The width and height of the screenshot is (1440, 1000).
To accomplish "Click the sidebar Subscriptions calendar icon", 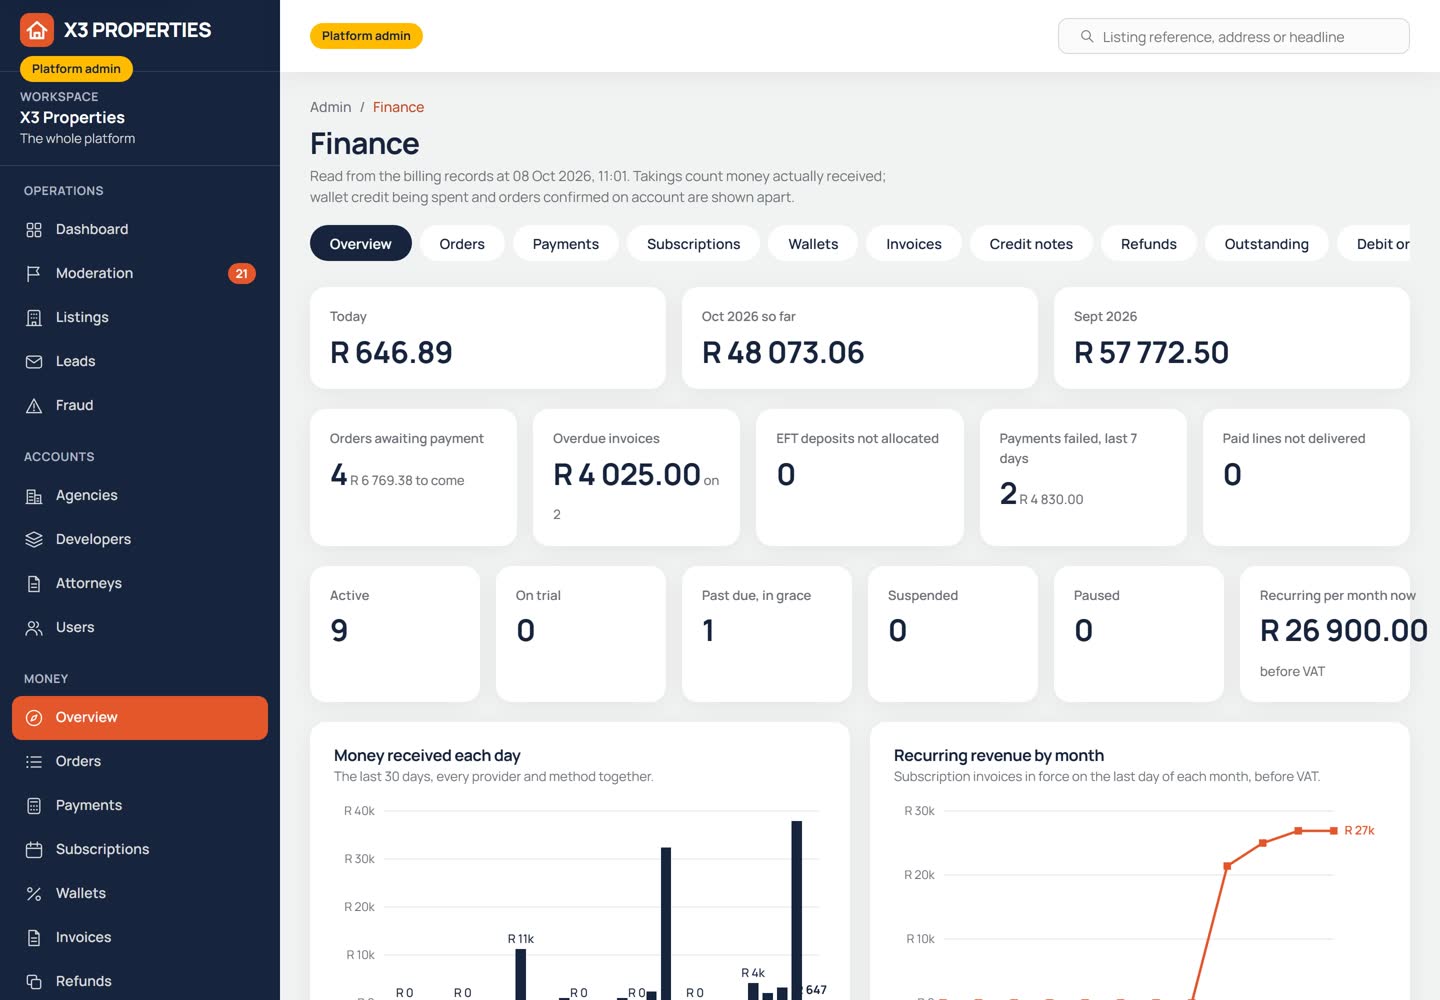I will [x=34, y=850].
